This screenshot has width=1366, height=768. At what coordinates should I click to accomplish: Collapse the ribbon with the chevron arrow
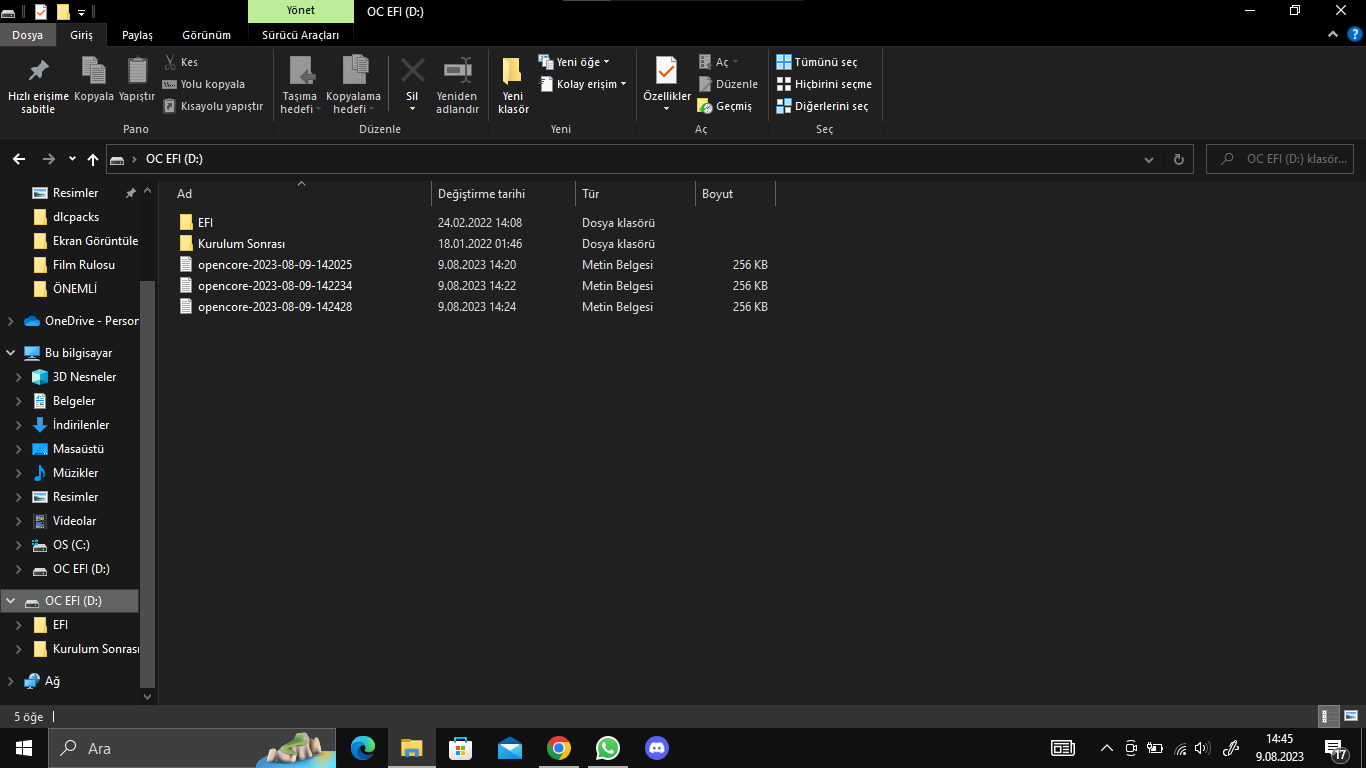[1333, 34]
